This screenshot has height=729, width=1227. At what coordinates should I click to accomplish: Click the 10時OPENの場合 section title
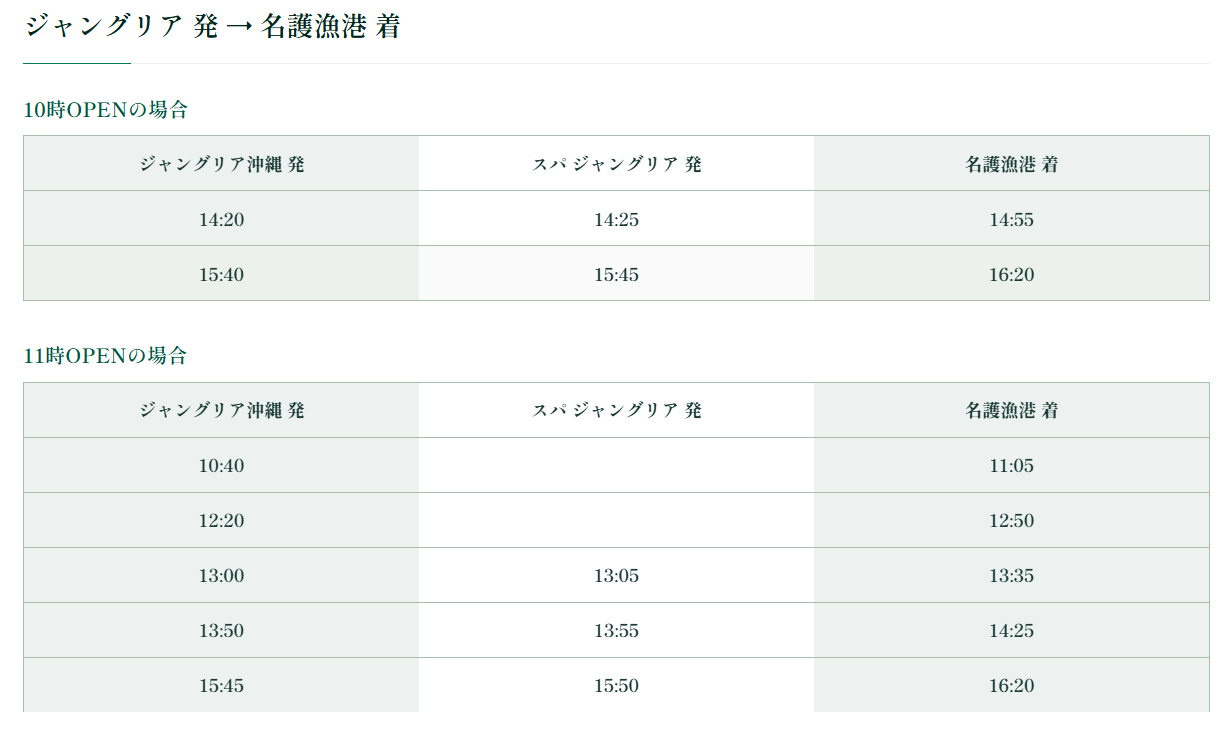pyautogui.click(x=105, y=110)
